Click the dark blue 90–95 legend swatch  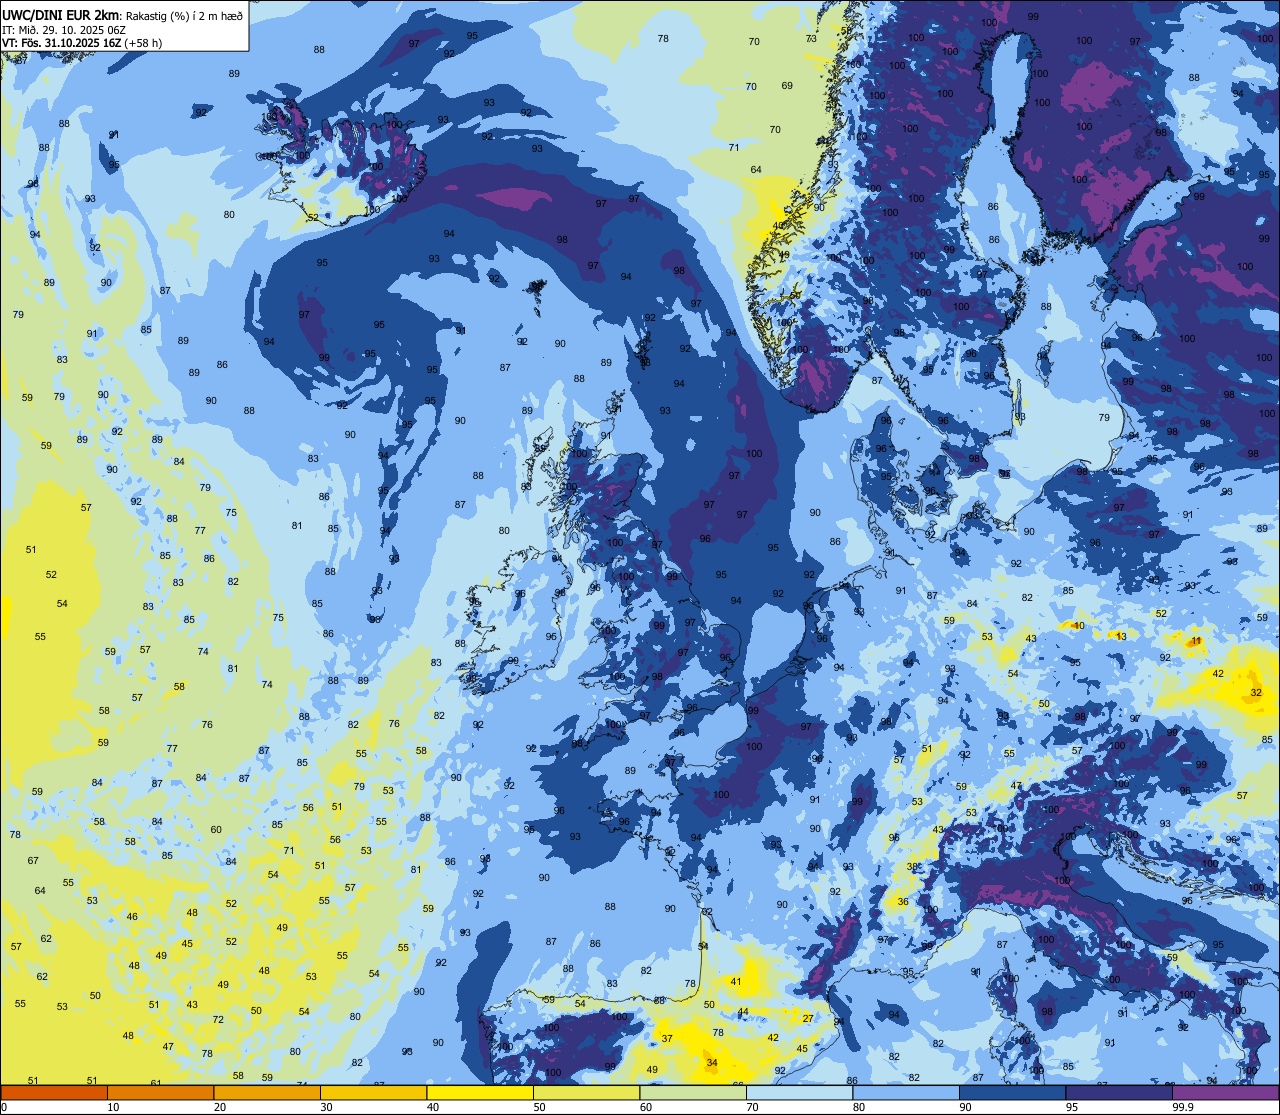1012,1092
